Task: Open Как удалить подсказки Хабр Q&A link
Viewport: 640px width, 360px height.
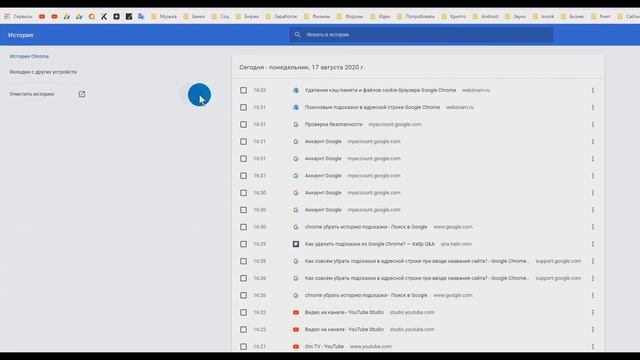Action: tap(370, 244)
